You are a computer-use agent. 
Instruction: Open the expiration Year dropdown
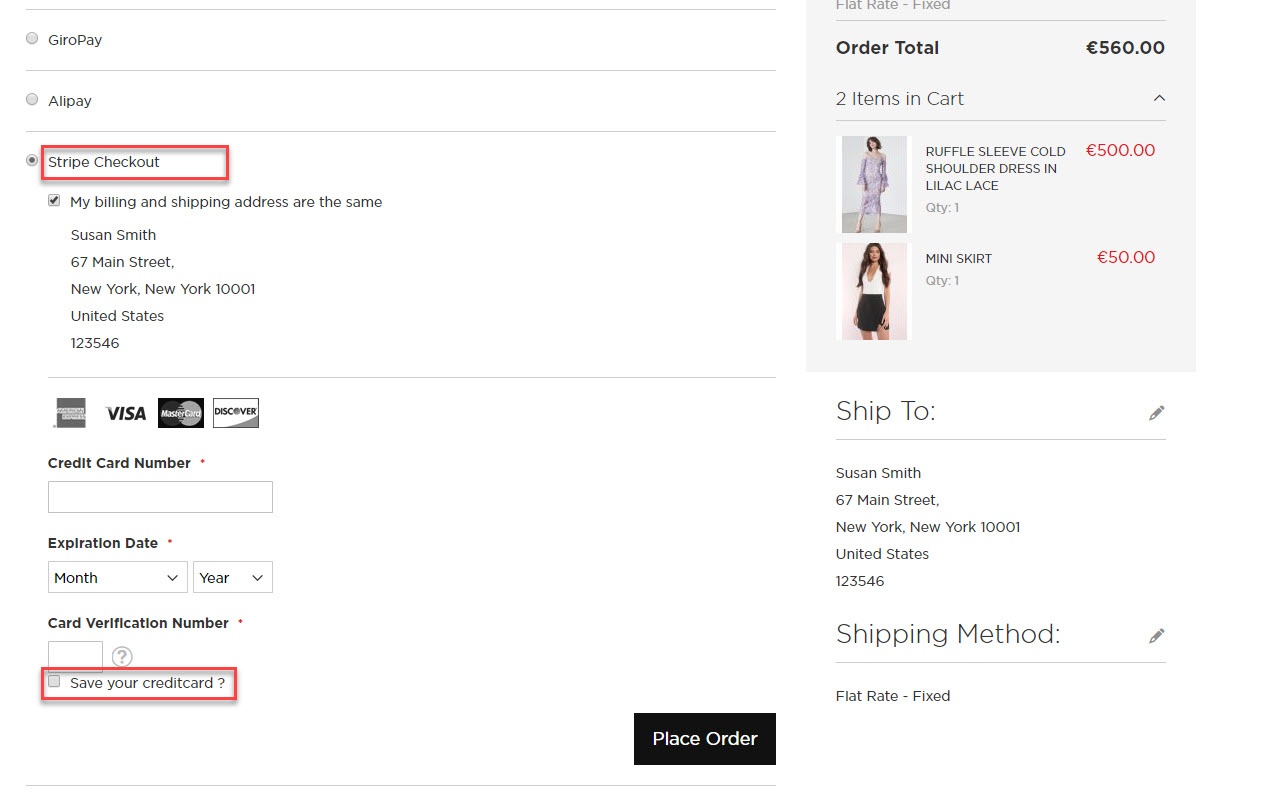[232, 577]
